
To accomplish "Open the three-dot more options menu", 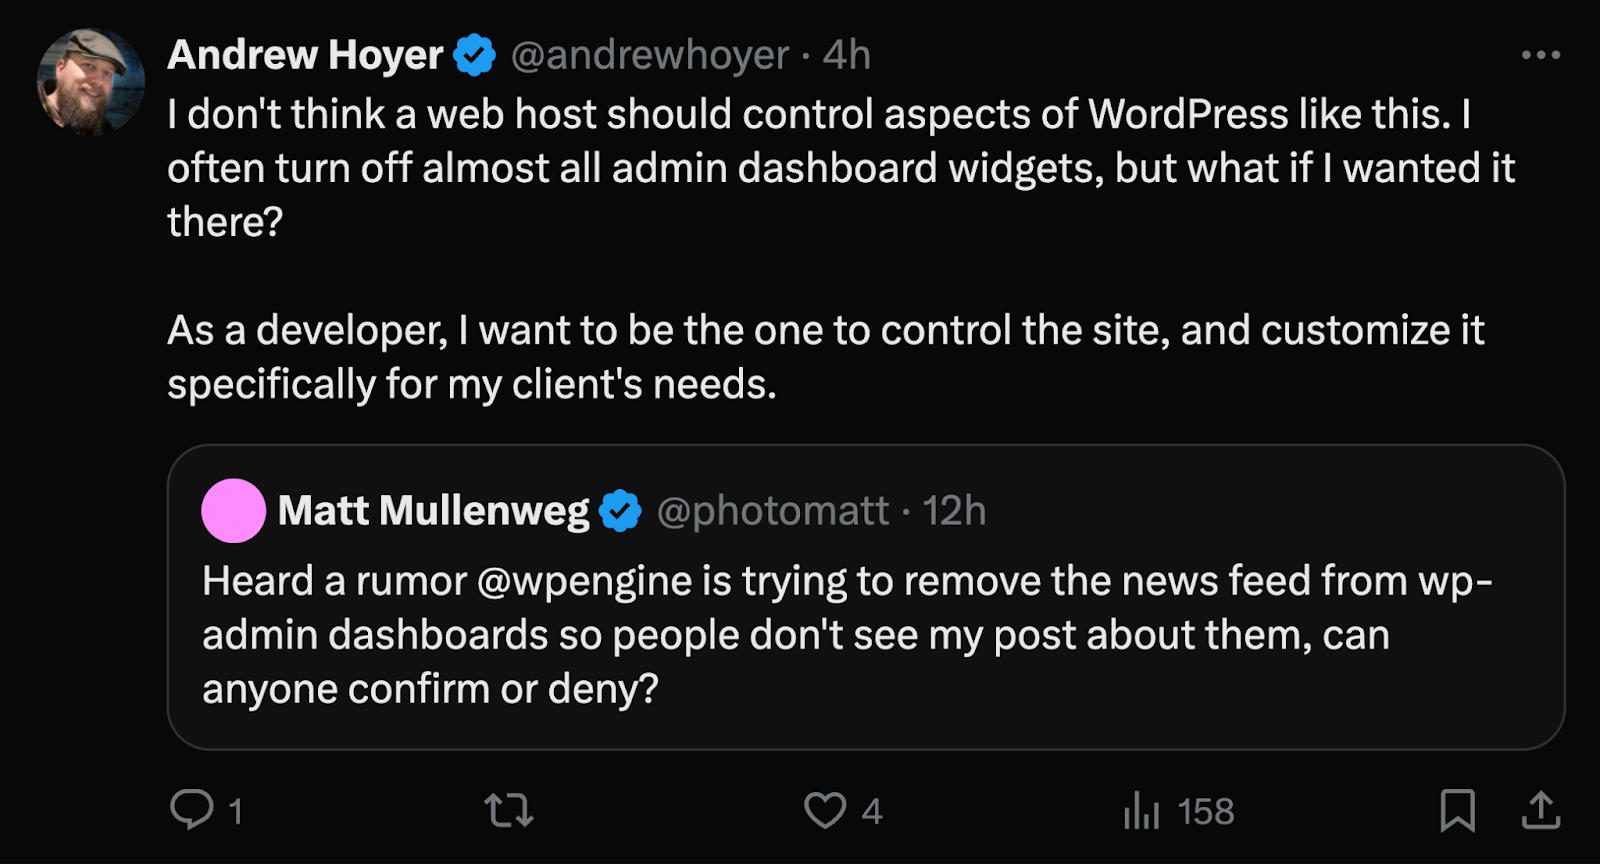I will point(1540,55).
